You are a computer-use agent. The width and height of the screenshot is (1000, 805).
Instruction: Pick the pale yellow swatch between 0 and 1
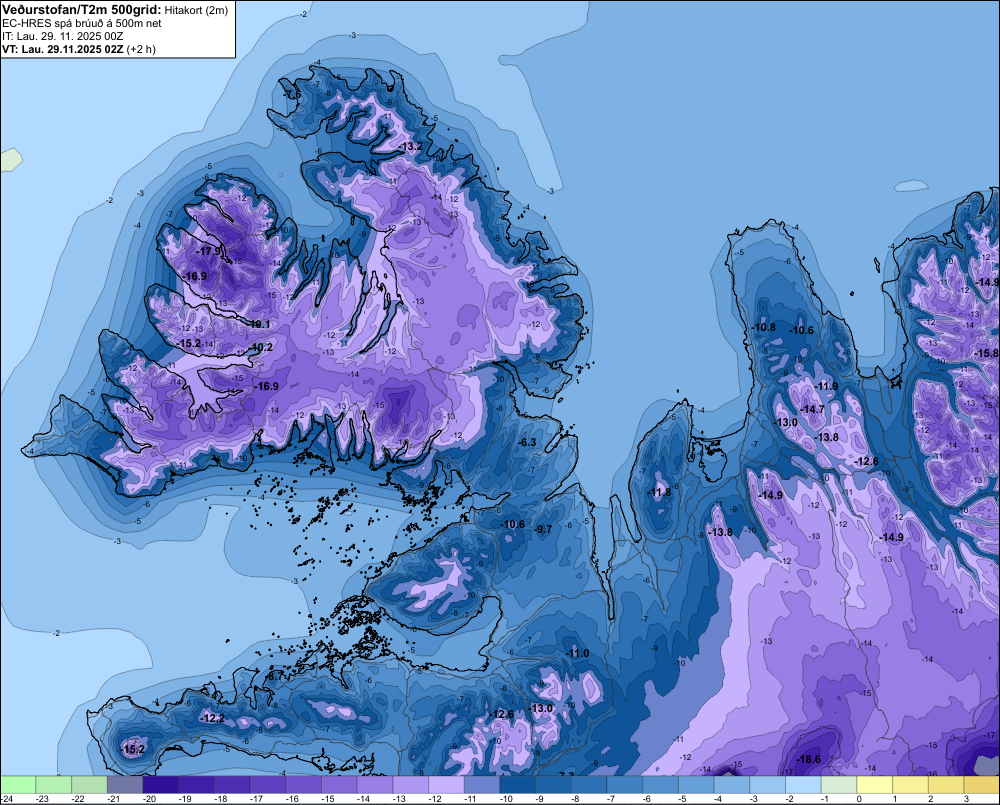[x=874, y=784]
